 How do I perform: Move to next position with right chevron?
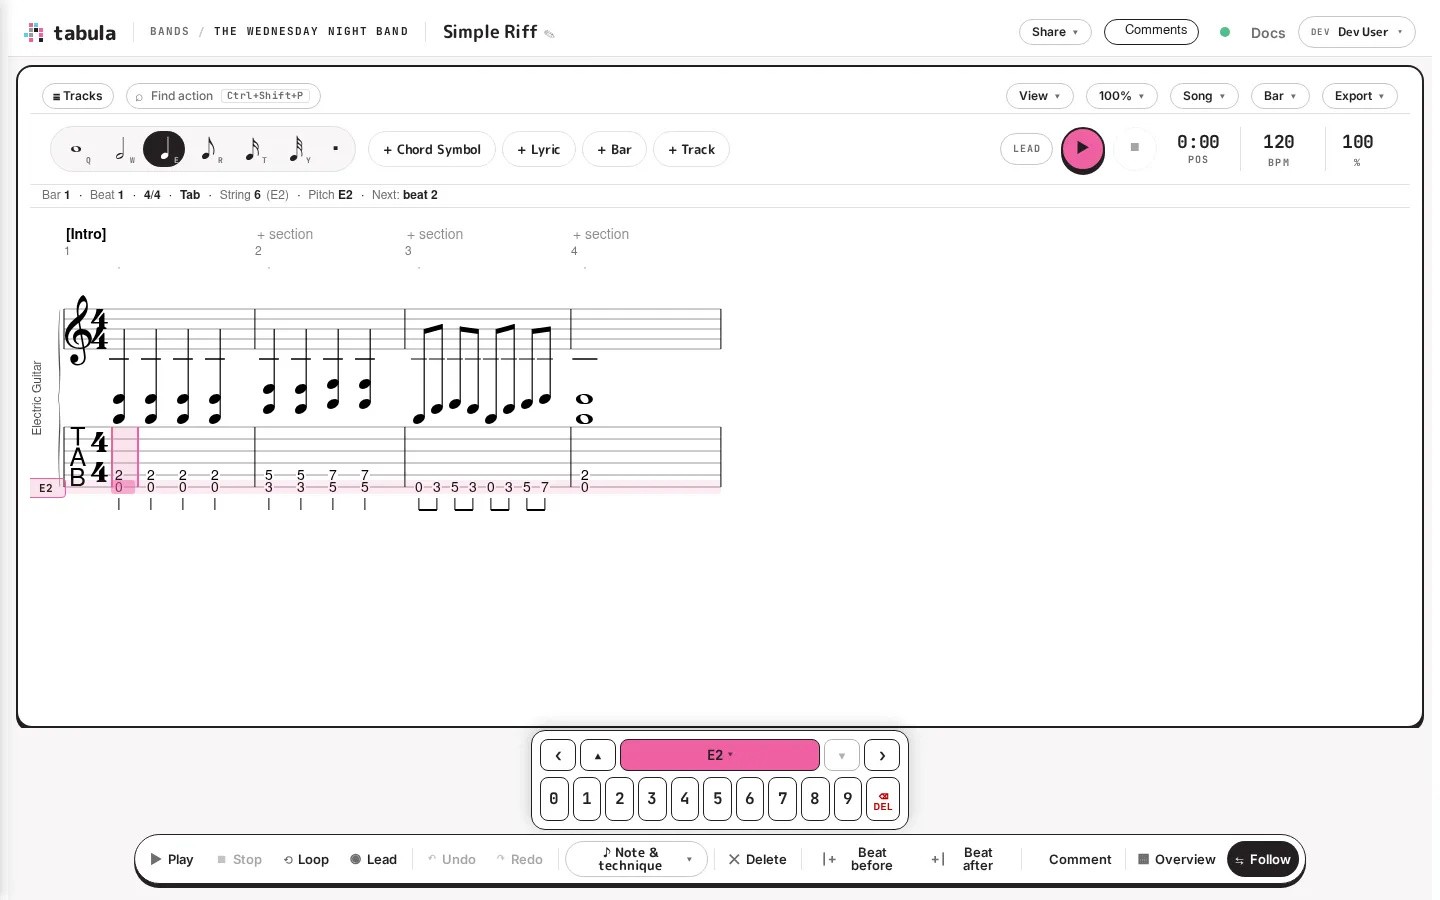pos(882,755)
